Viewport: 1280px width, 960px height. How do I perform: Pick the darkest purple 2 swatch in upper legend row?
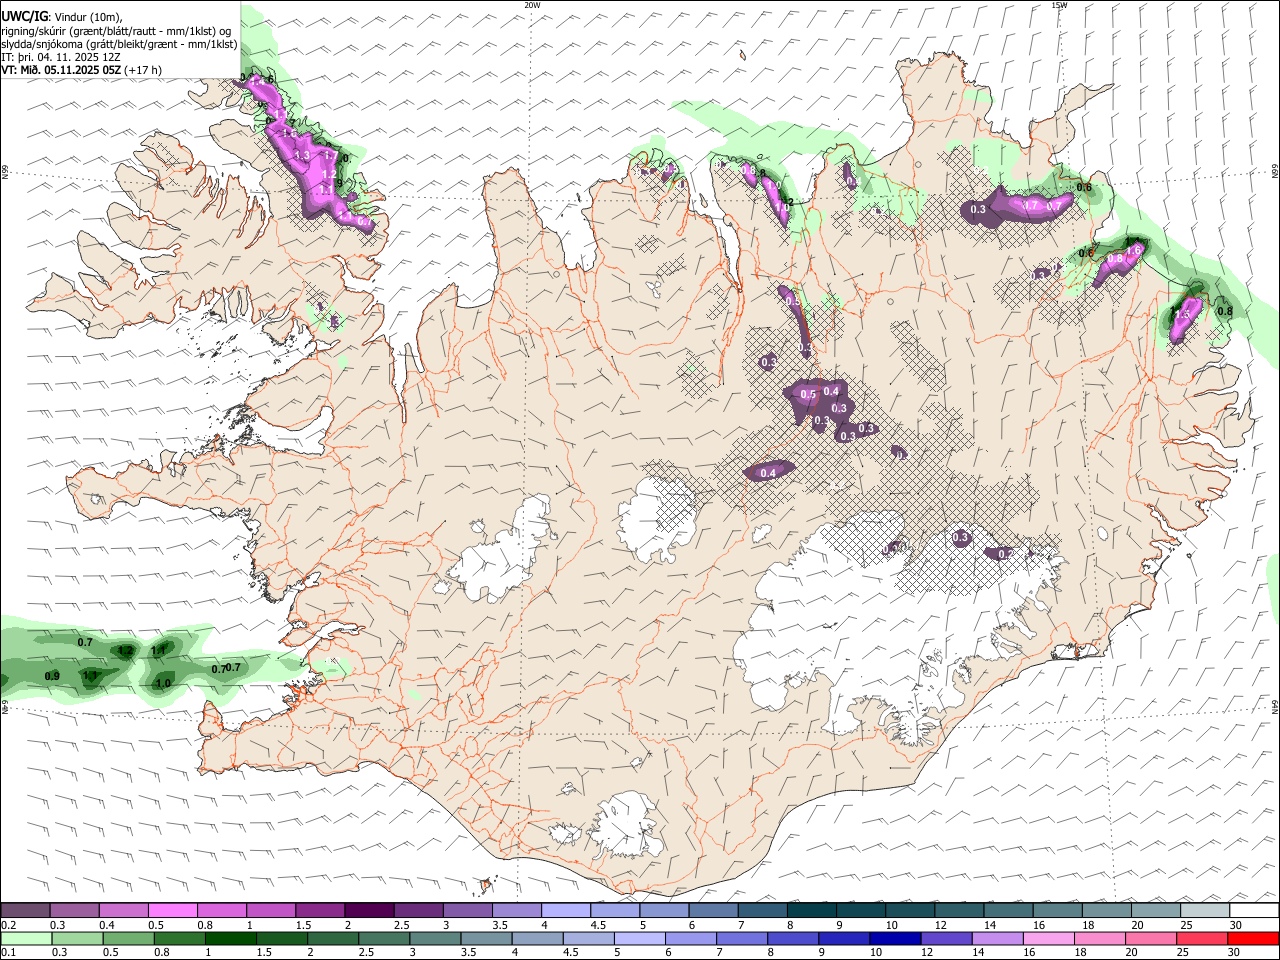point(368,911)
